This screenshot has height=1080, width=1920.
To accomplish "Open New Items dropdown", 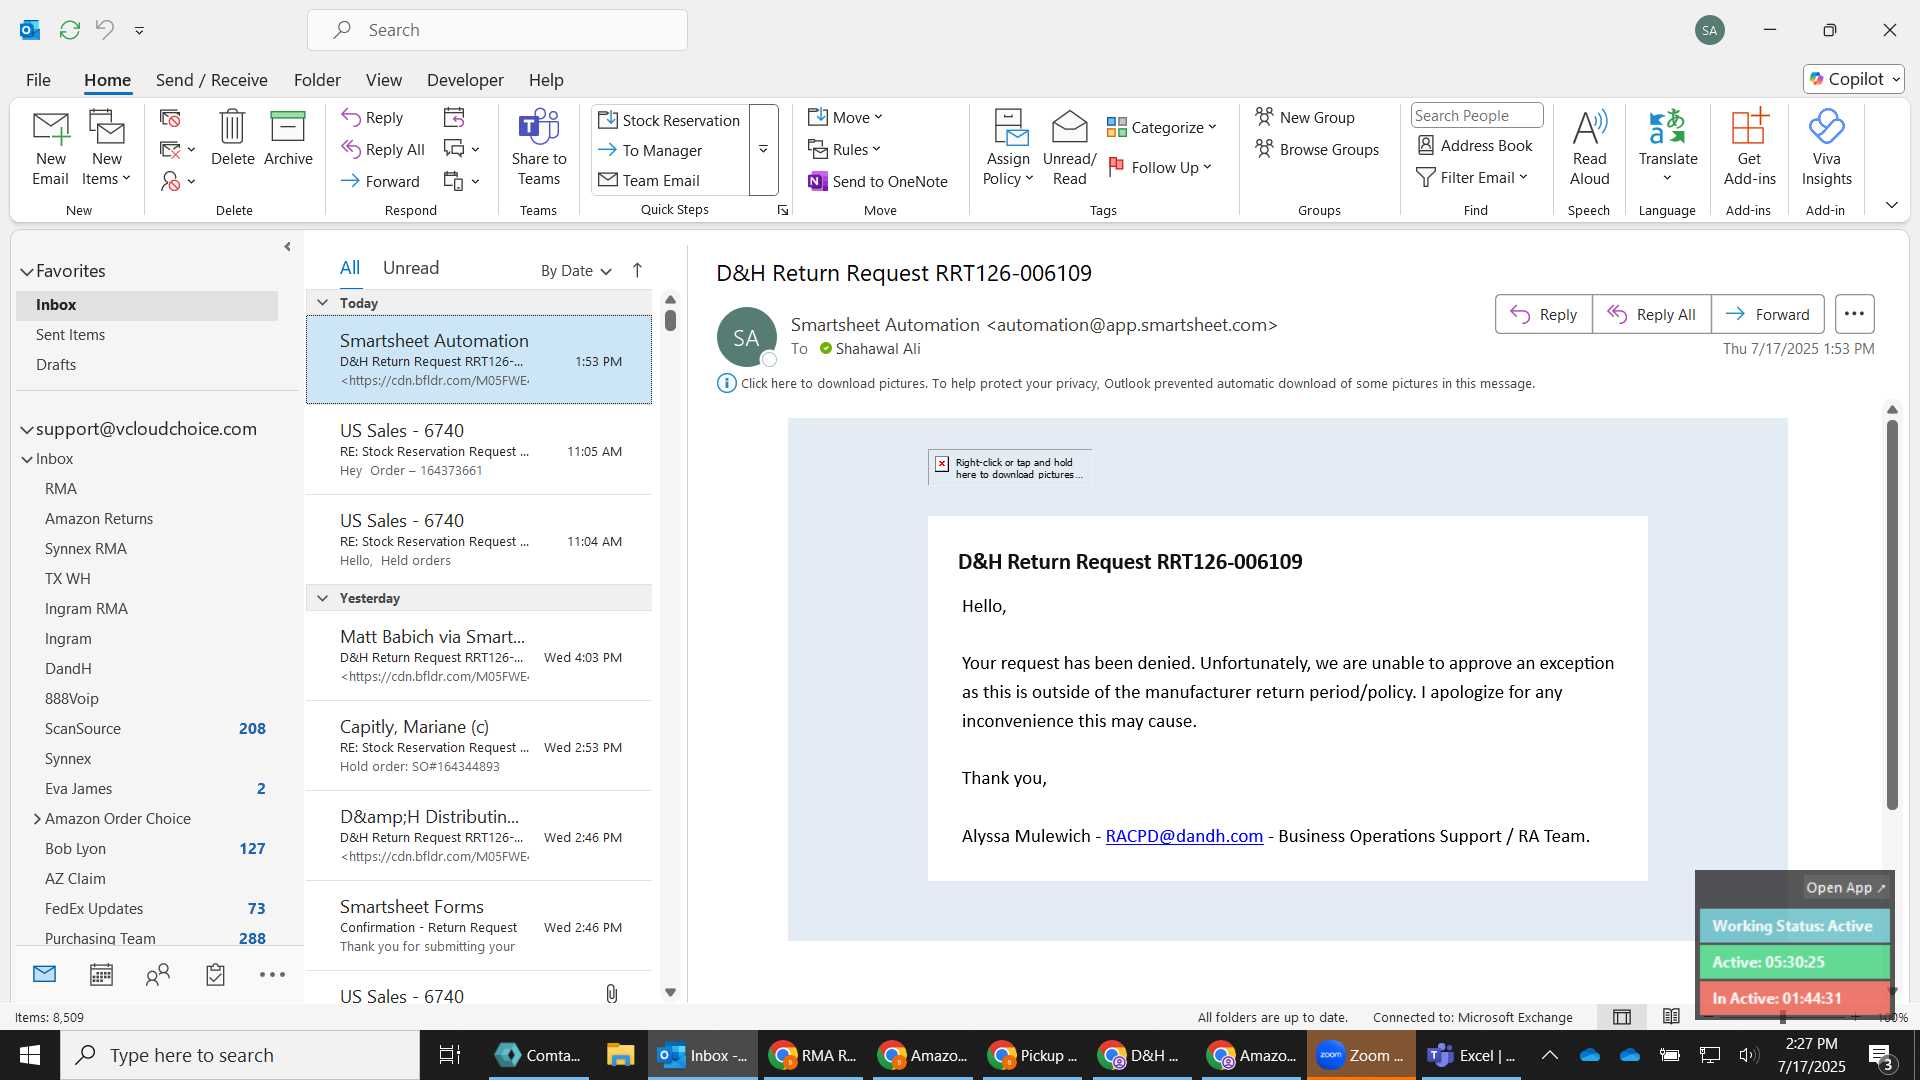I will pyautogui.click(x=106, y=148).
